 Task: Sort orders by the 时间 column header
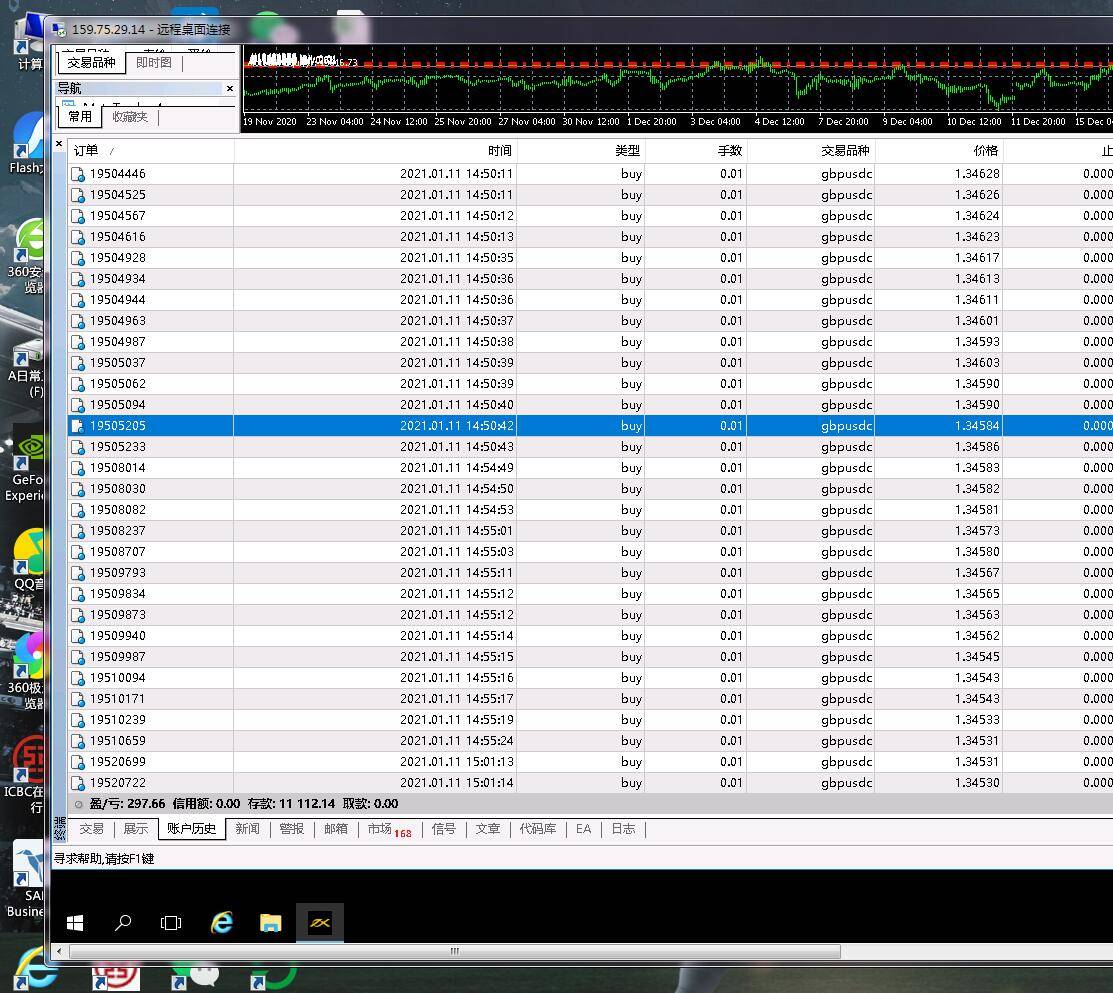(500, 151)
